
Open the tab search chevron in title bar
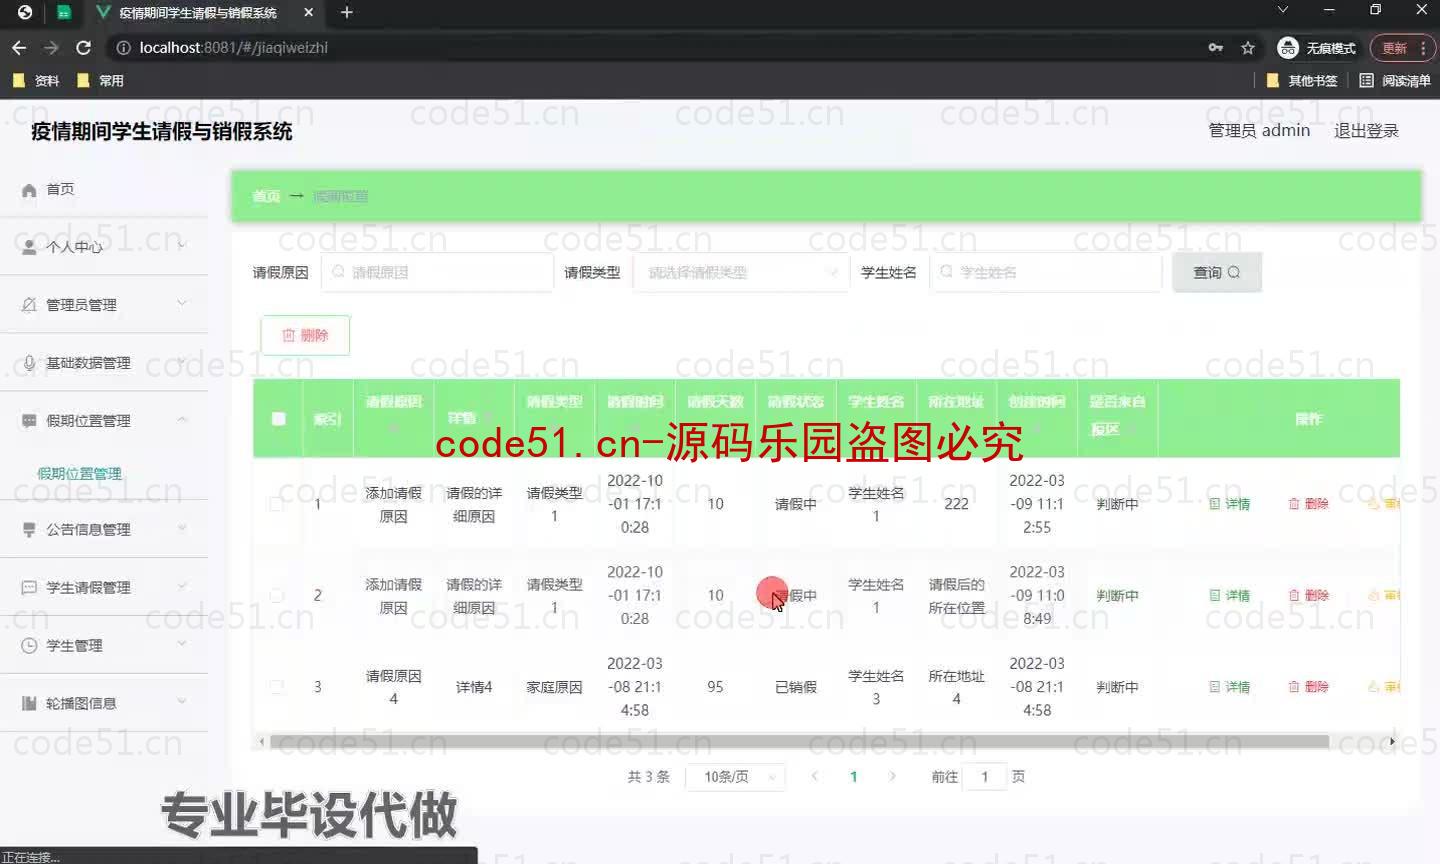coord(1283,10)
